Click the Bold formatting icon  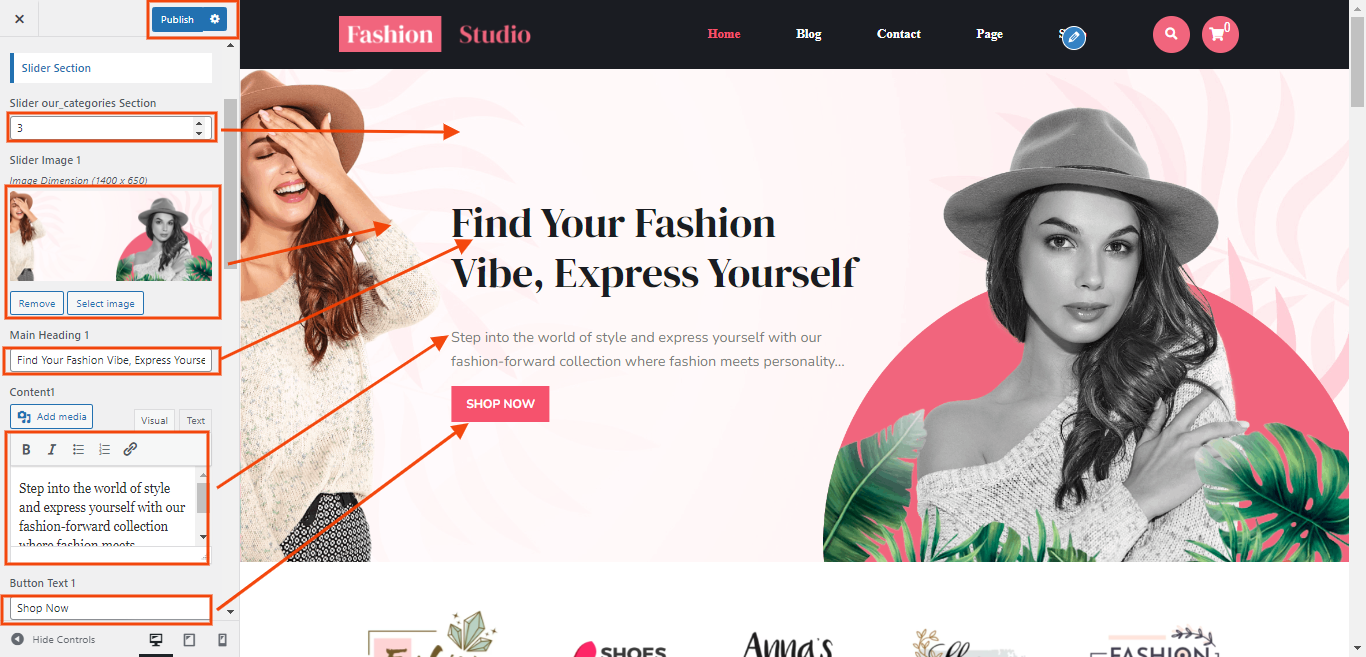(x=27, y=449)
